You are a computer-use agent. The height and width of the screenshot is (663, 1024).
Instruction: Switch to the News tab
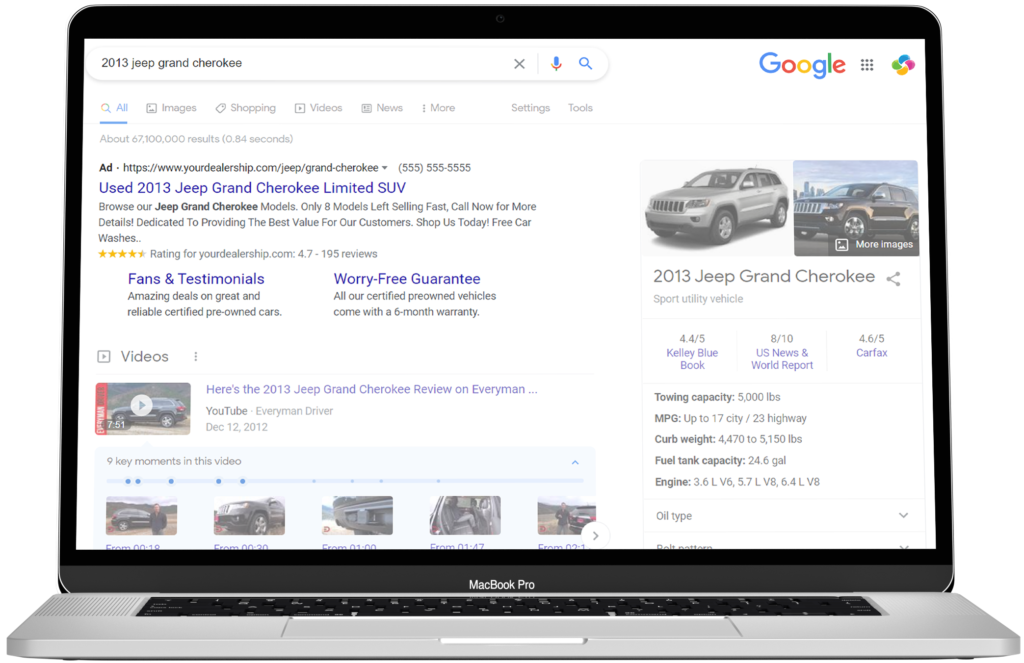tap(382, 108)
